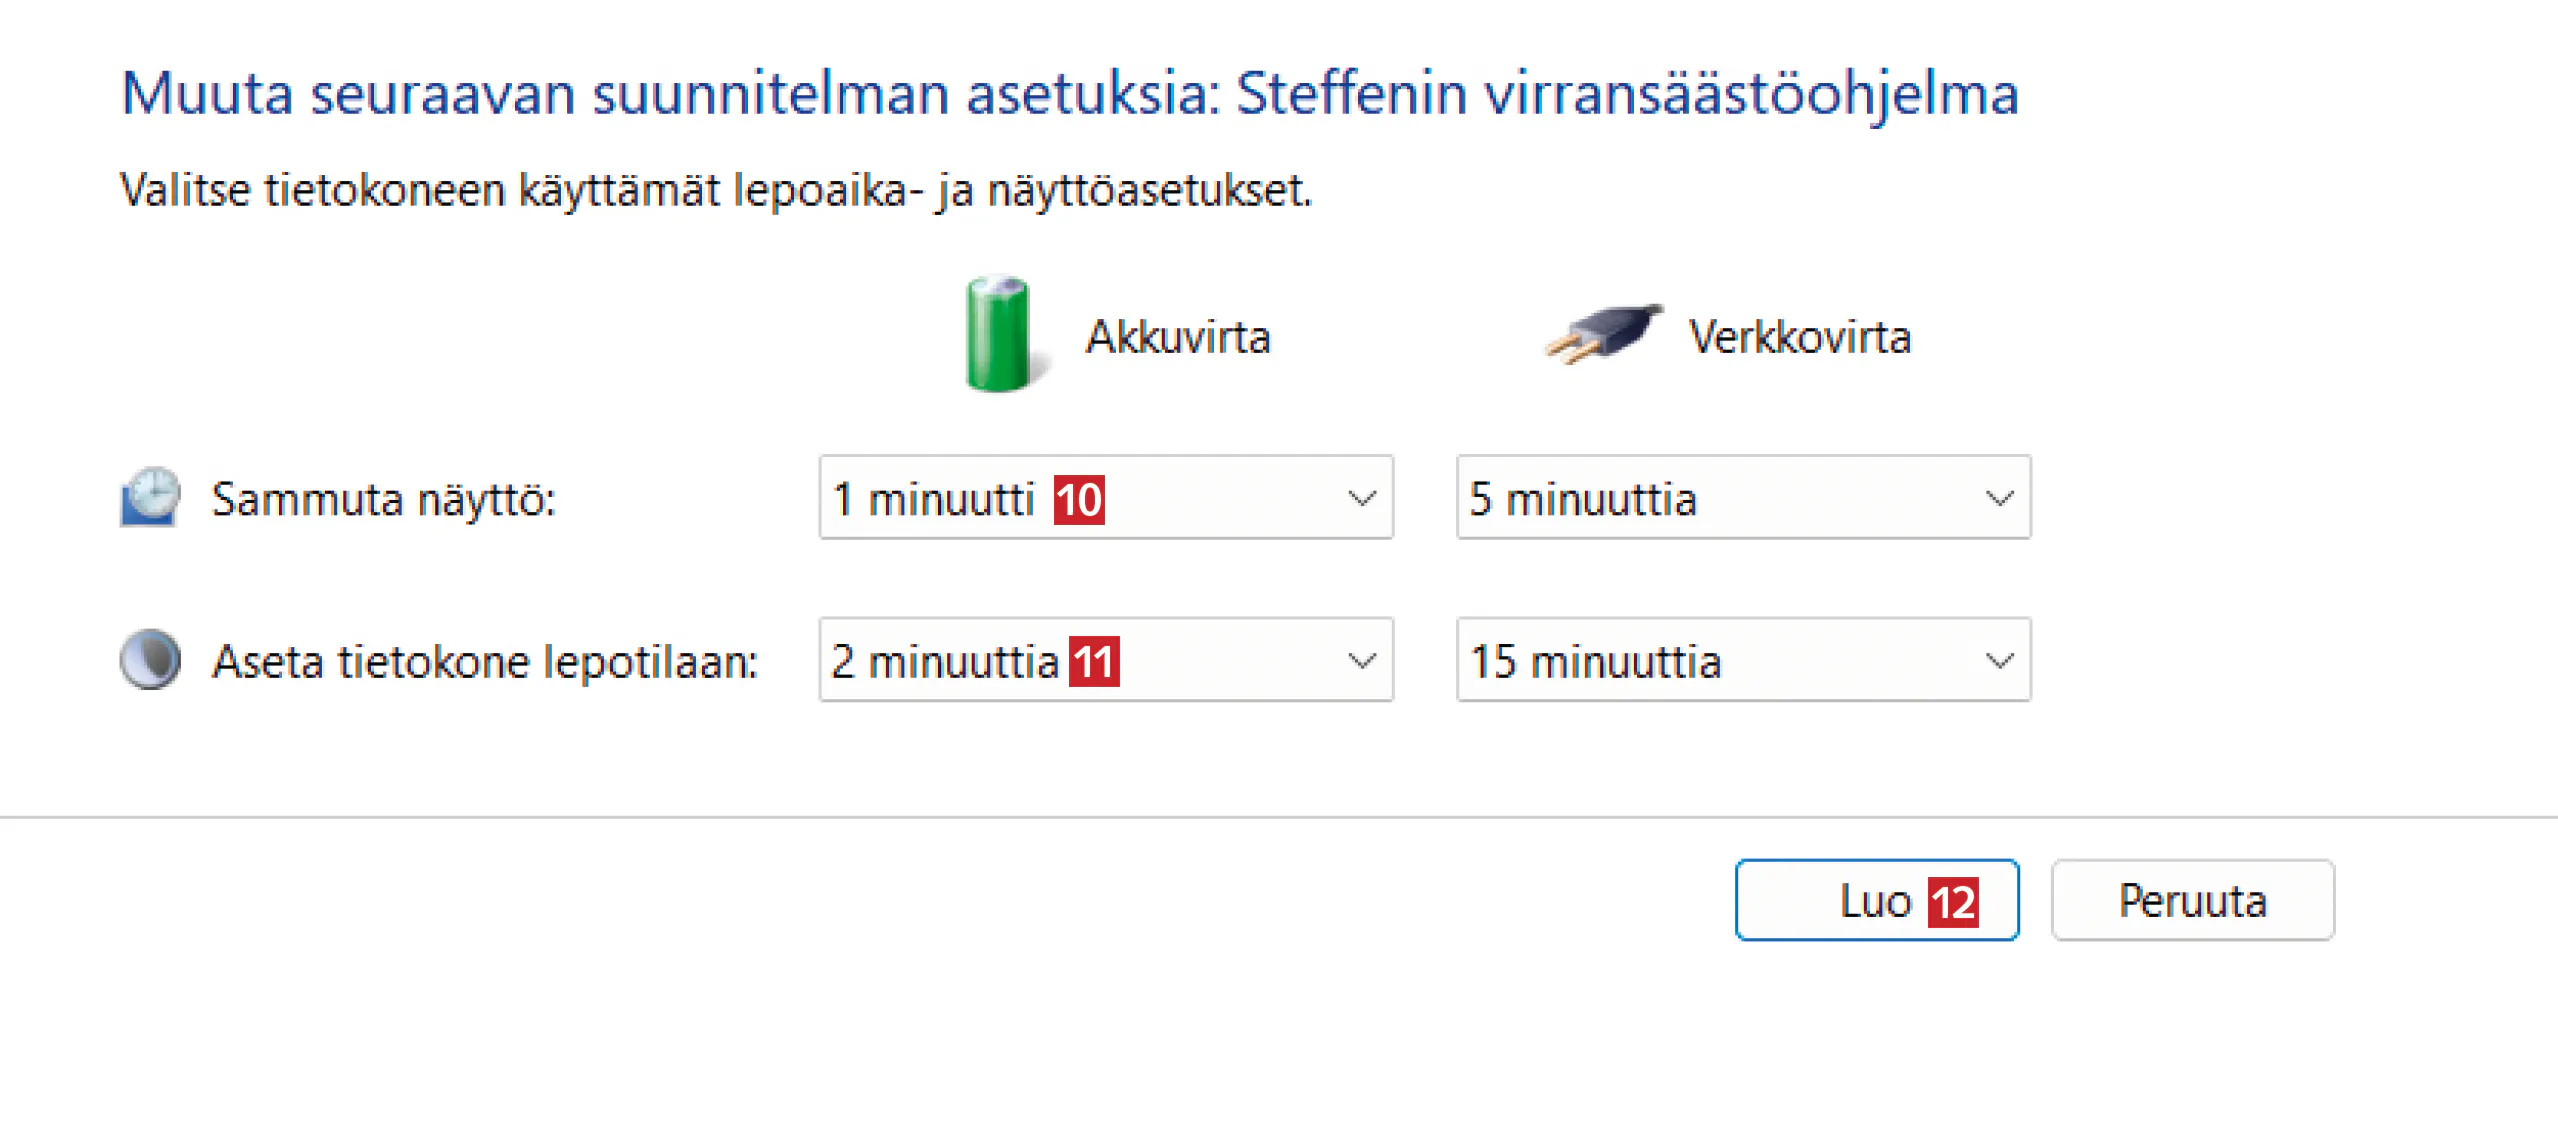Click the red badge numbered 10
Screen dimensions: 2558x1148
point(1078,500)
